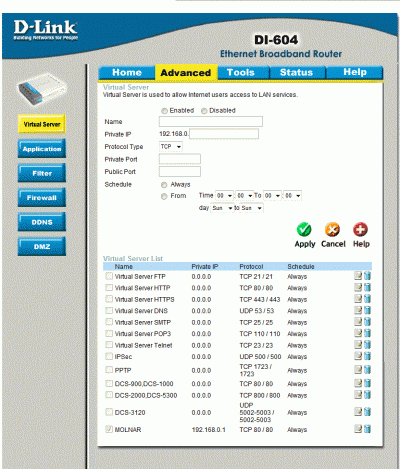Image resolution: width=400 pixels, height=469 pixels.
Task: Delete the PPTP entry
Action: pos(367,370)
